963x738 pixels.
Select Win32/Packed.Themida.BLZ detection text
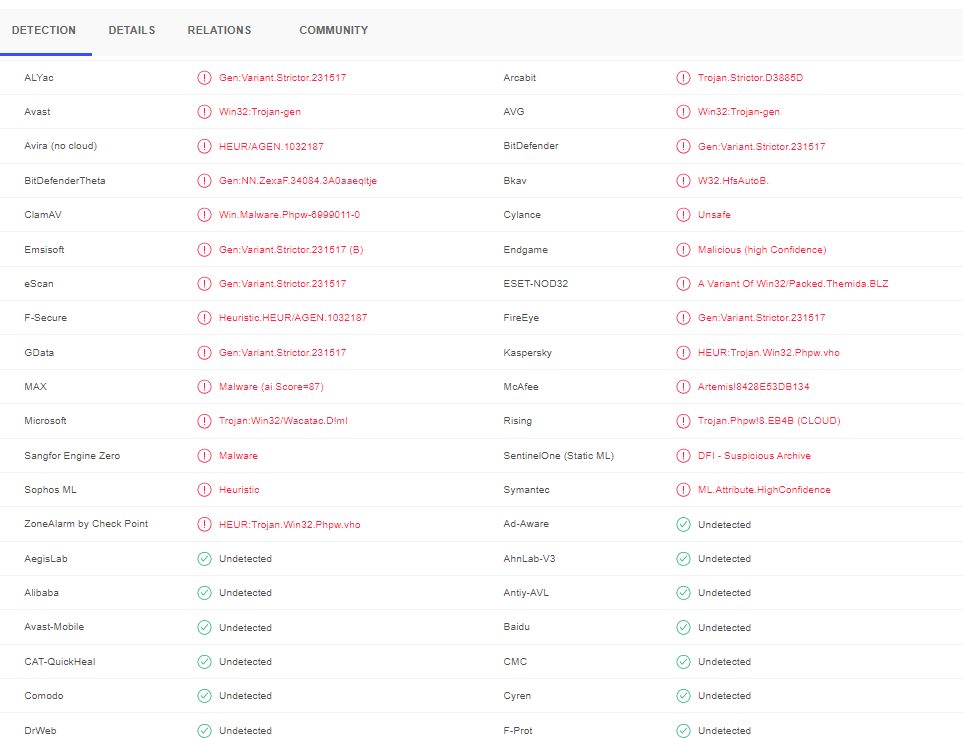coord(822,284)
